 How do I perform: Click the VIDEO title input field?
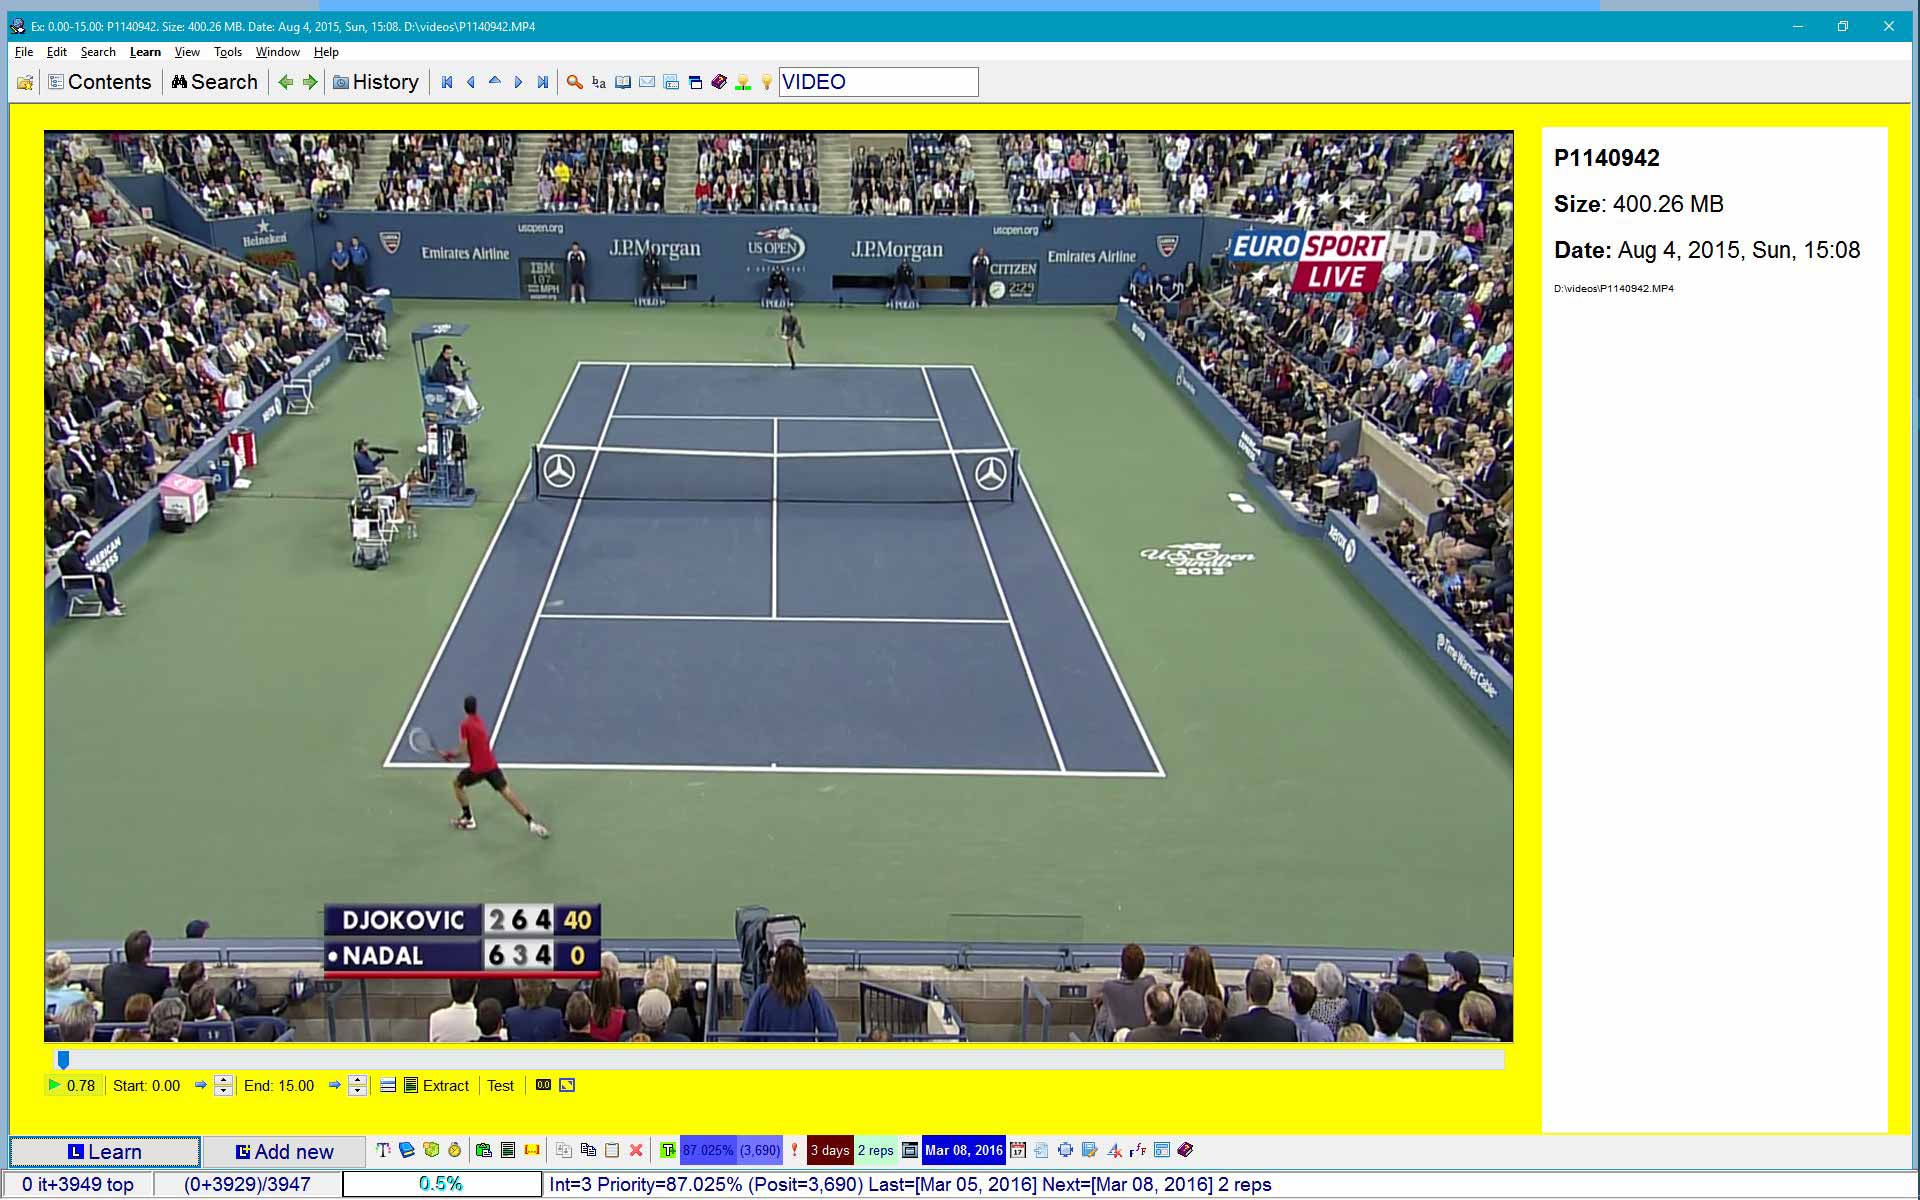pyautogui.click(x=877, y=82)
